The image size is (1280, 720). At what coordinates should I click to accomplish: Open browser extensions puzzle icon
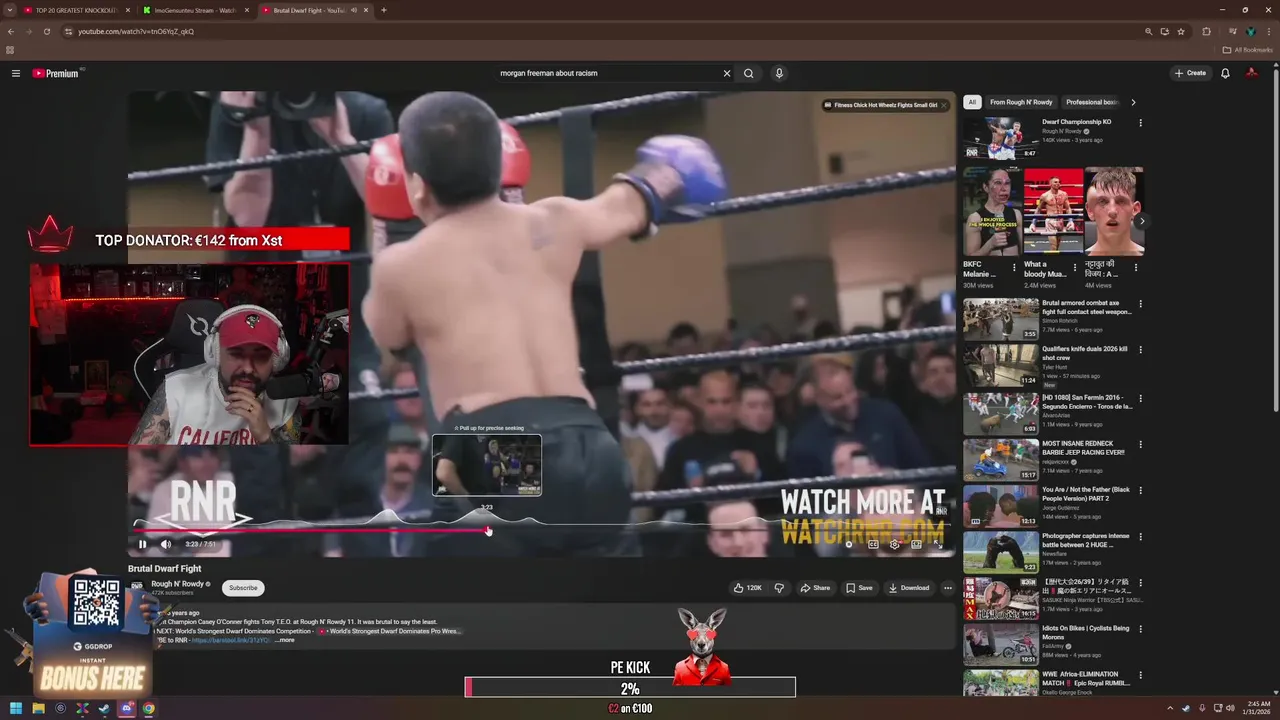click(1206, 31)
